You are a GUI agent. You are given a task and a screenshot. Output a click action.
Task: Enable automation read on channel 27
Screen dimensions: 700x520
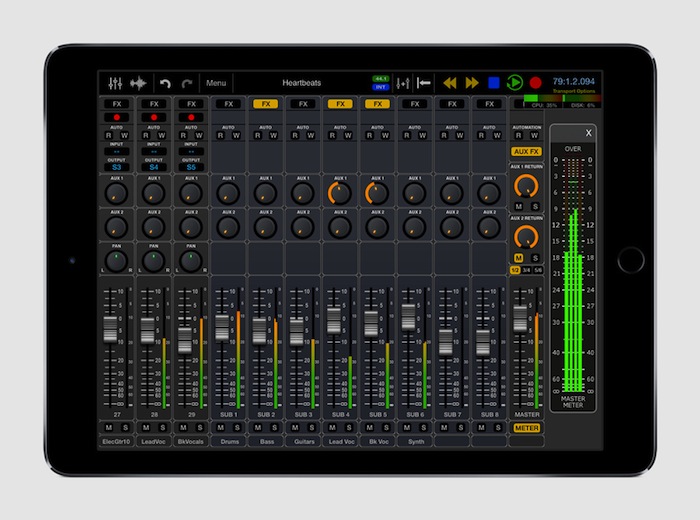(108, 135)
